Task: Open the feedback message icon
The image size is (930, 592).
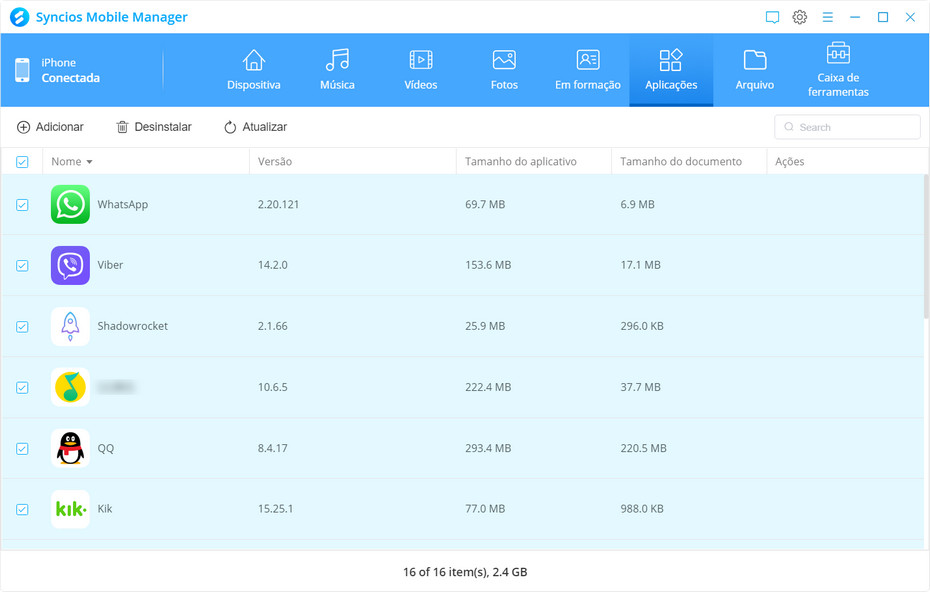Action: [772, 17]
